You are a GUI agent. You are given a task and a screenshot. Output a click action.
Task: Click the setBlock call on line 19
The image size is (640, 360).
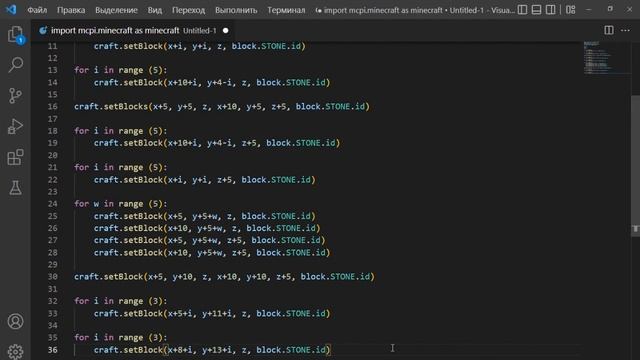[217, 143]
